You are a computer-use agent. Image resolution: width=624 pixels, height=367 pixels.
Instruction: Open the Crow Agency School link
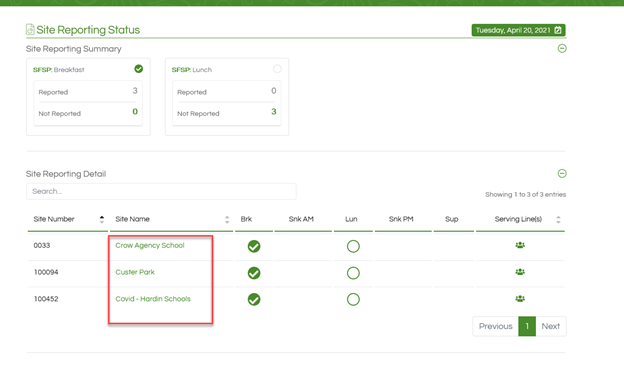[150, 246]
